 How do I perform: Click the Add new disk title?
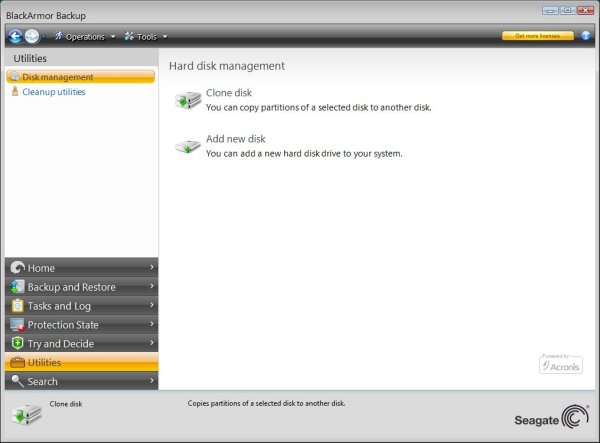[236, 139]
